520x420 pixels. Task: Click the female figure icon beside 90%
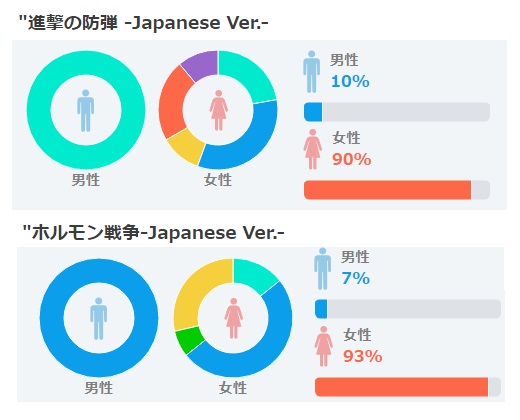tap(313, 149)
